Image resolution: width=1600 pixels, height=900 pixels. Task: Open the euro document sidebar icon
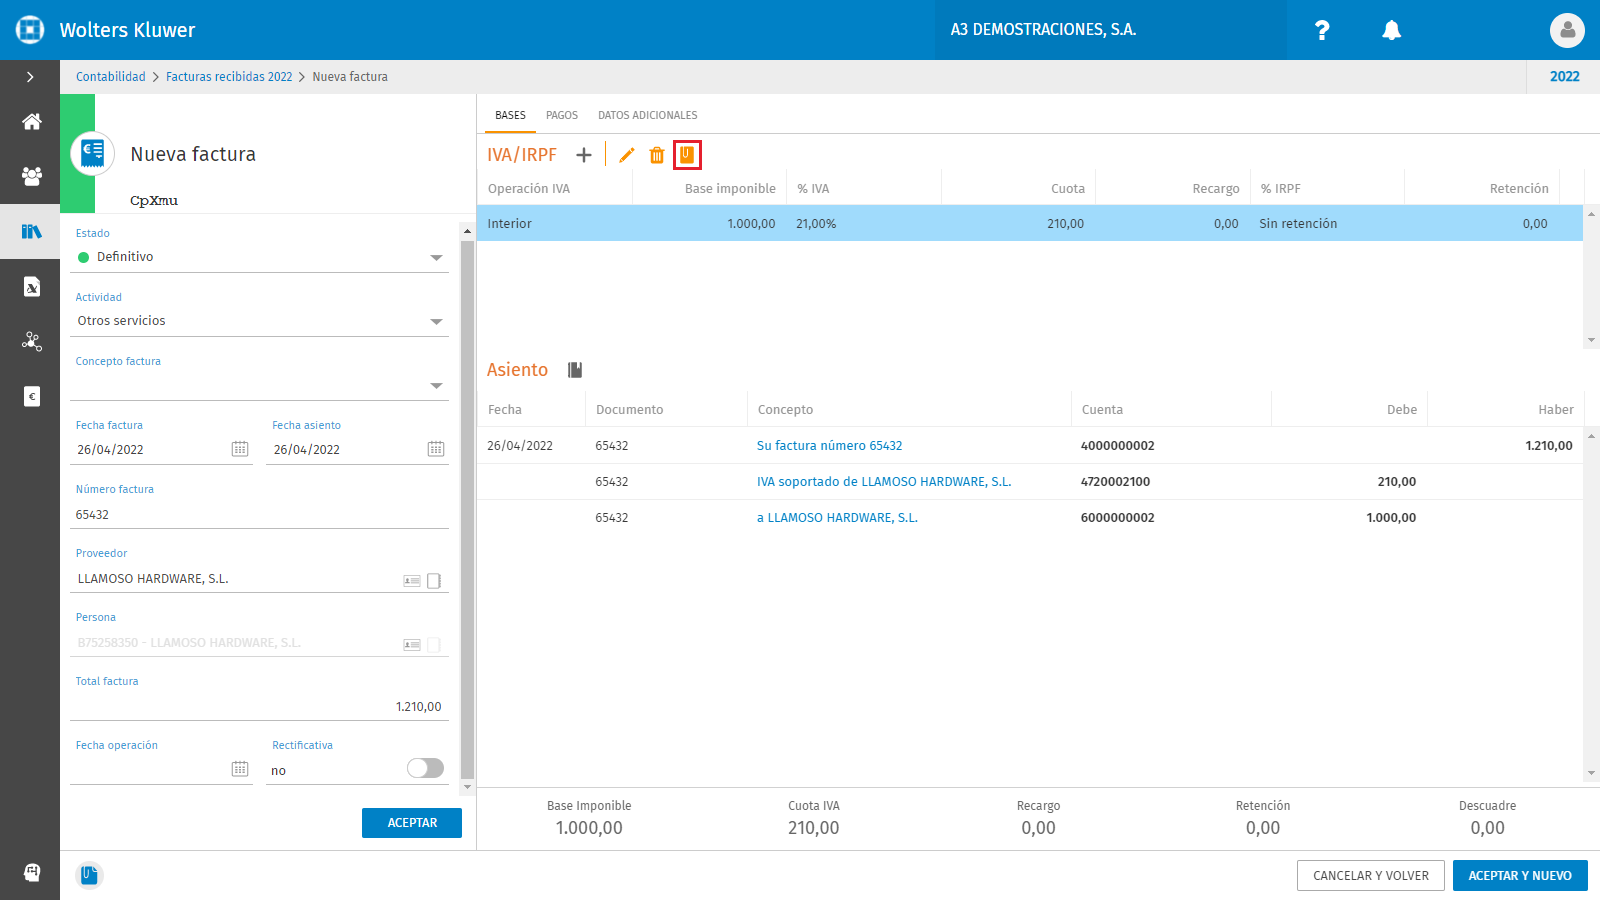pos(31,397)
